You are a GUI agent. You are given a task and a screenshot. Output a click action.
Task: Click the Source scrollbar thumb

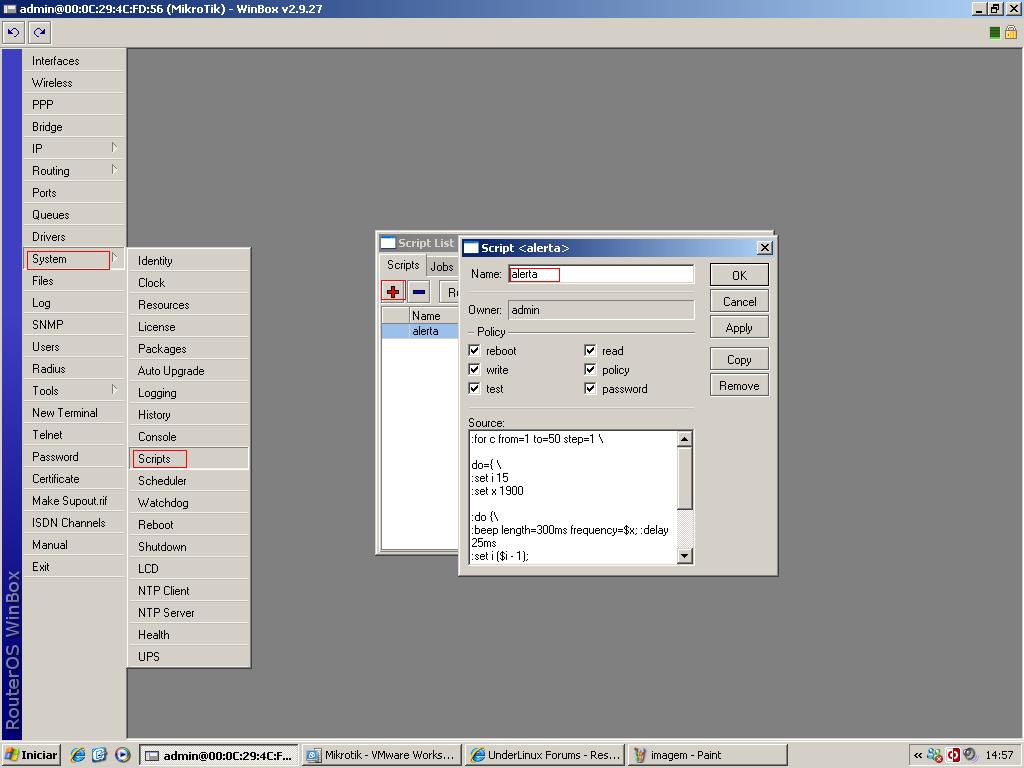point(684,477)
